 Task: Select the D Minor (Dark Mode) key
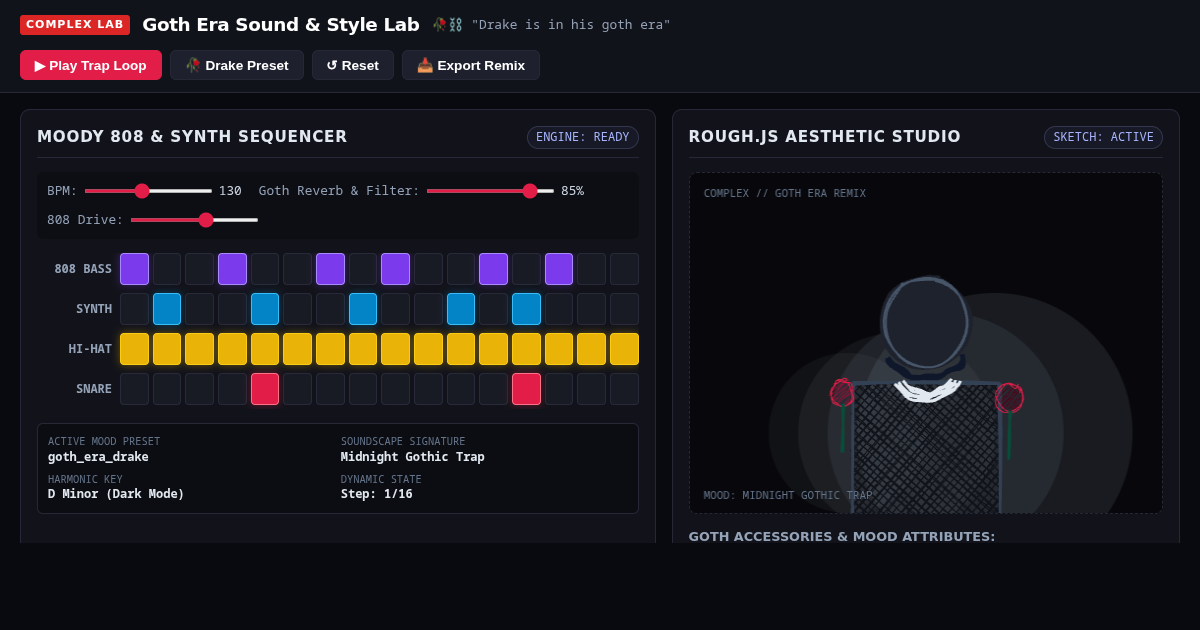[x=116, y=494]
